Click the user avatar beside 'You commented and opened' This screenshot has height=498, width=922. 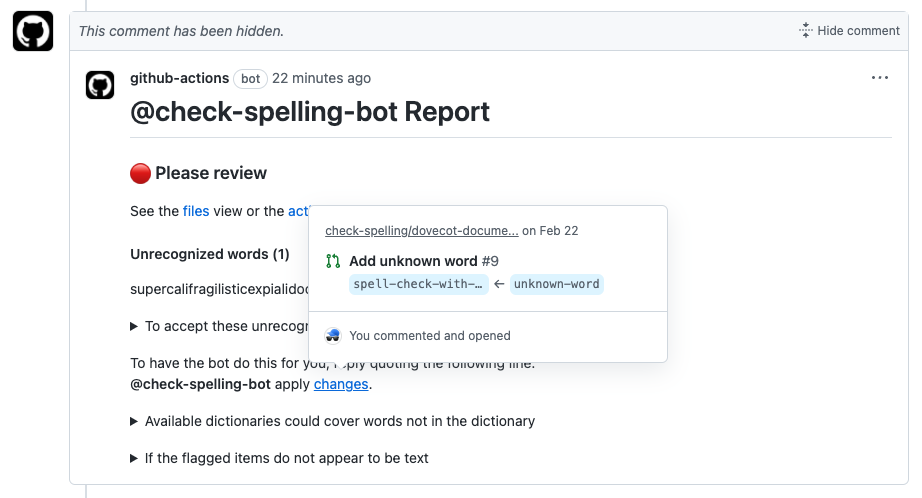(333, 336)
